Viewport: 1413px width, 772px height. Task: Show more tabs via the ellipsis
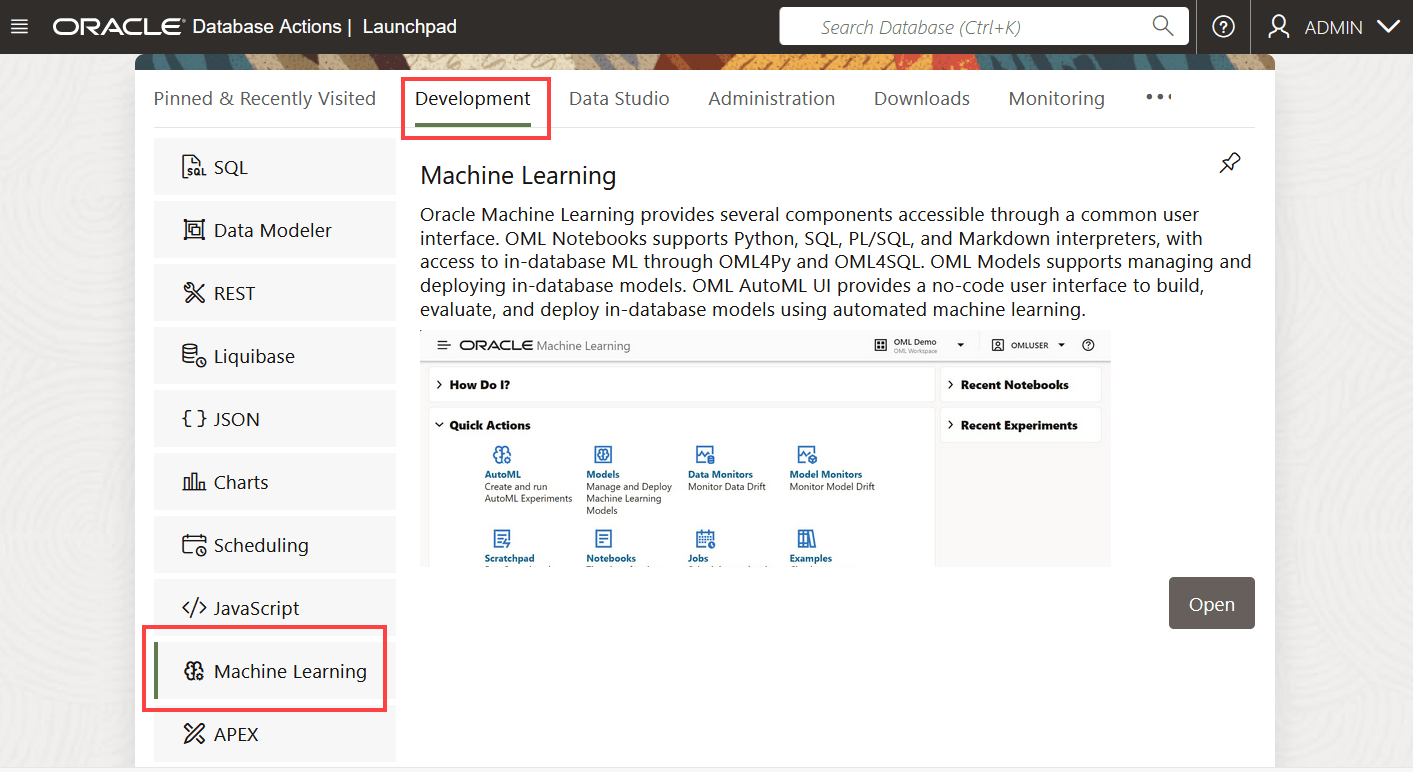pyautogui.click(x=1158, y=97)
